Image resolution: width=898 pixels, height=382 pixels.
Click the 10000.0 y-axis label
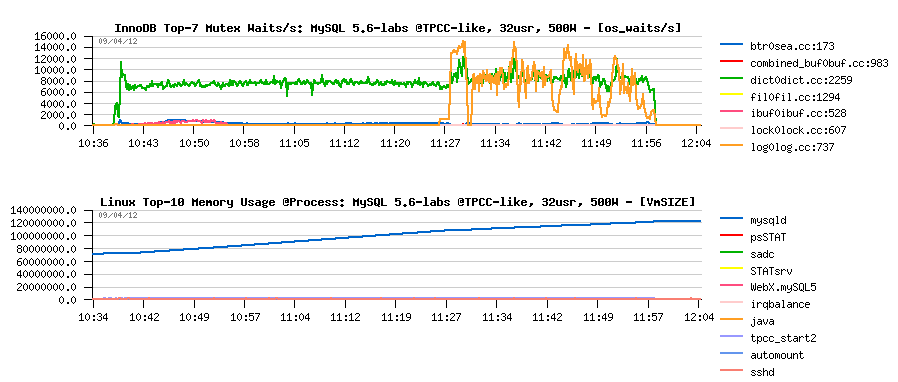click(x=57, y=70)
